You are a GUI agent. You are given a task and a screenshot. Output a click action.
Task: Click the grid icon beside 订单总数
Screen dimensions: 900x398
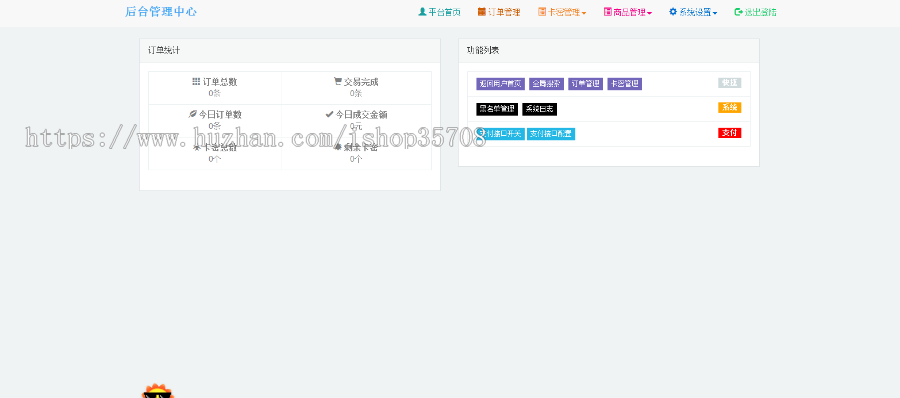click(196, 82)
